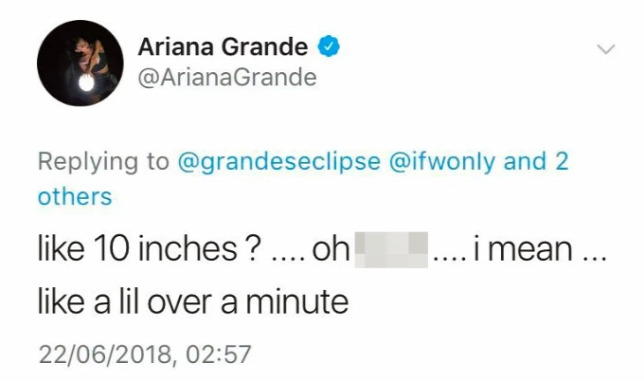644x381 pixels.
Task: Click the blue verified badge
Action: tap(328, 46)
